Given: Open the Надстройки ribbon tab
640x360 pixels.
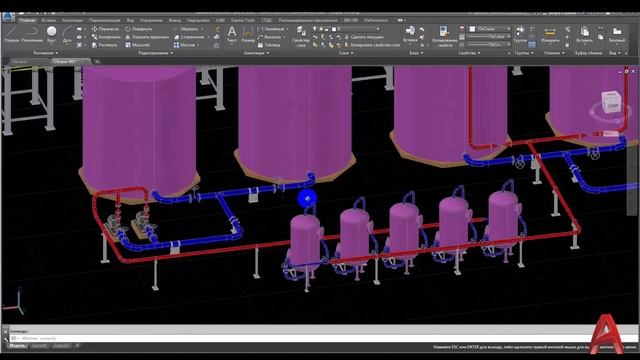Looking at the screenshot, I should (198, 20).
